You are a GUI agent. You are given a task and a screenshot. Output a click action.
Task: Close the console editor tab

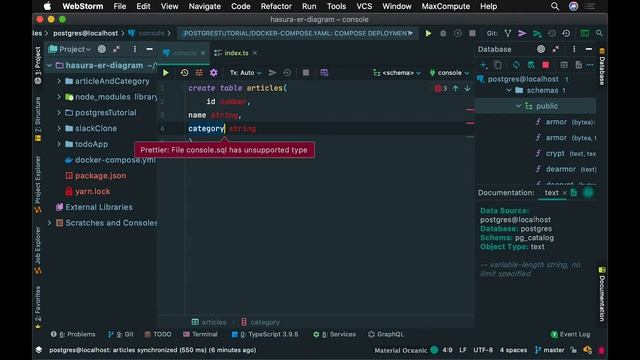pos(203,53)
